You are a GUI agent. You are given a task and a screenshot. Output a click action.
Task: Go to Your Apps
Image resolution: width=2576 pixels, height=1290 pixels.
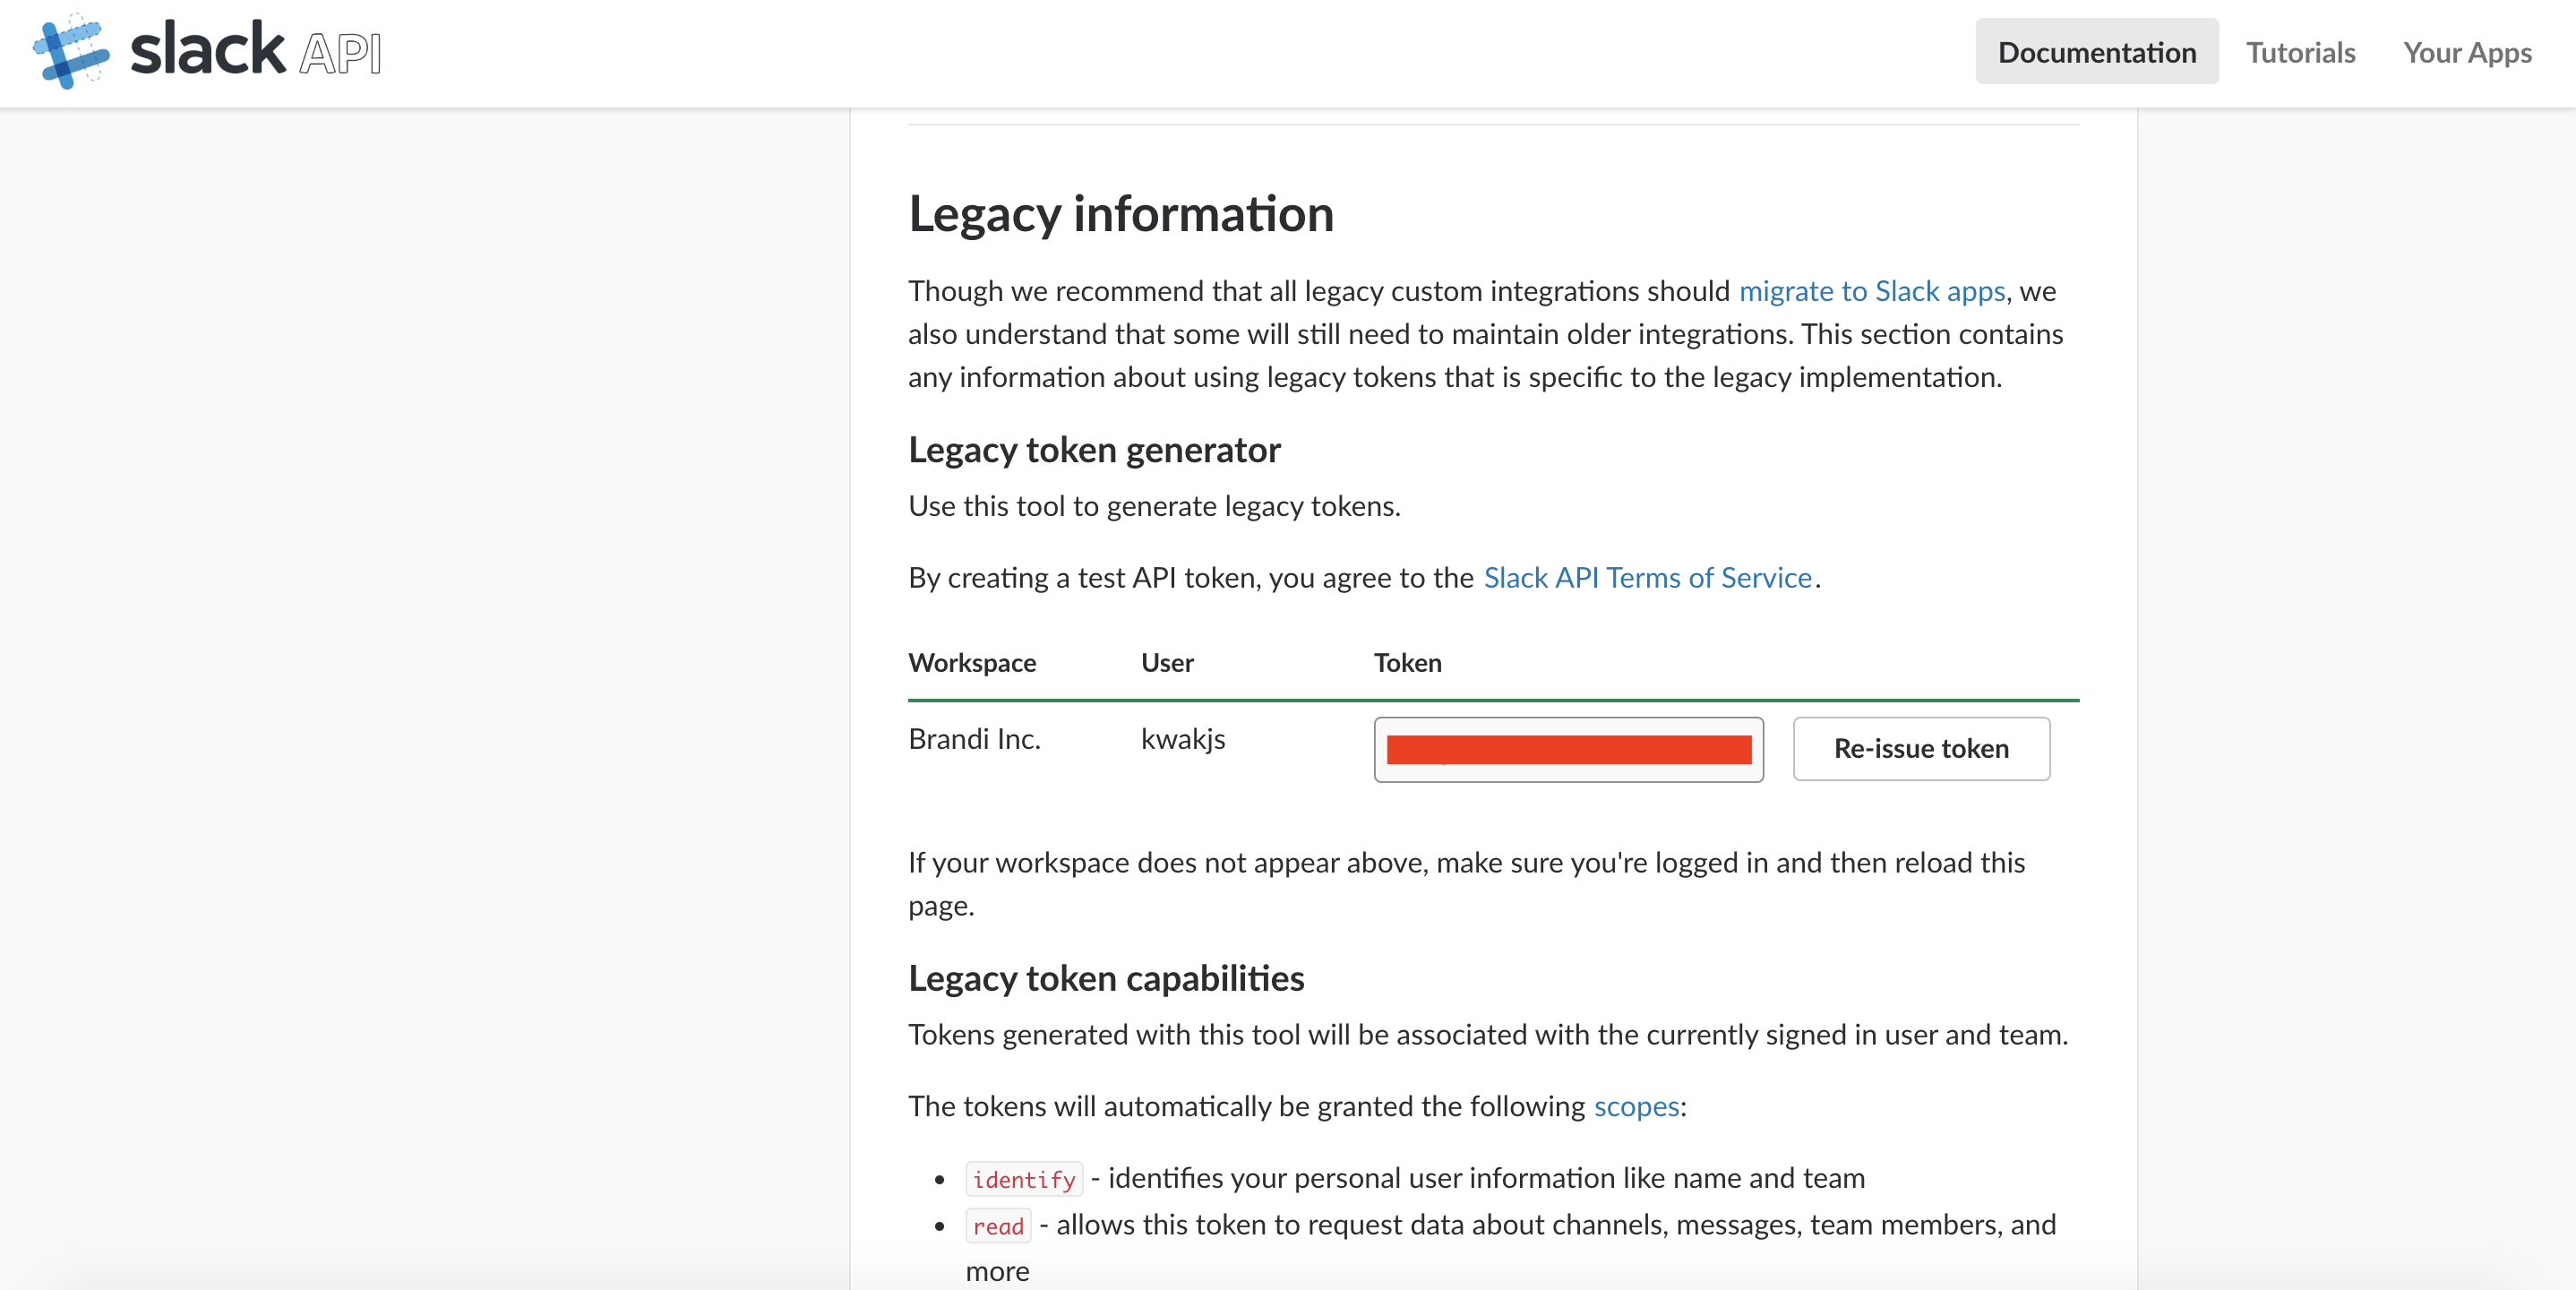2467,52
